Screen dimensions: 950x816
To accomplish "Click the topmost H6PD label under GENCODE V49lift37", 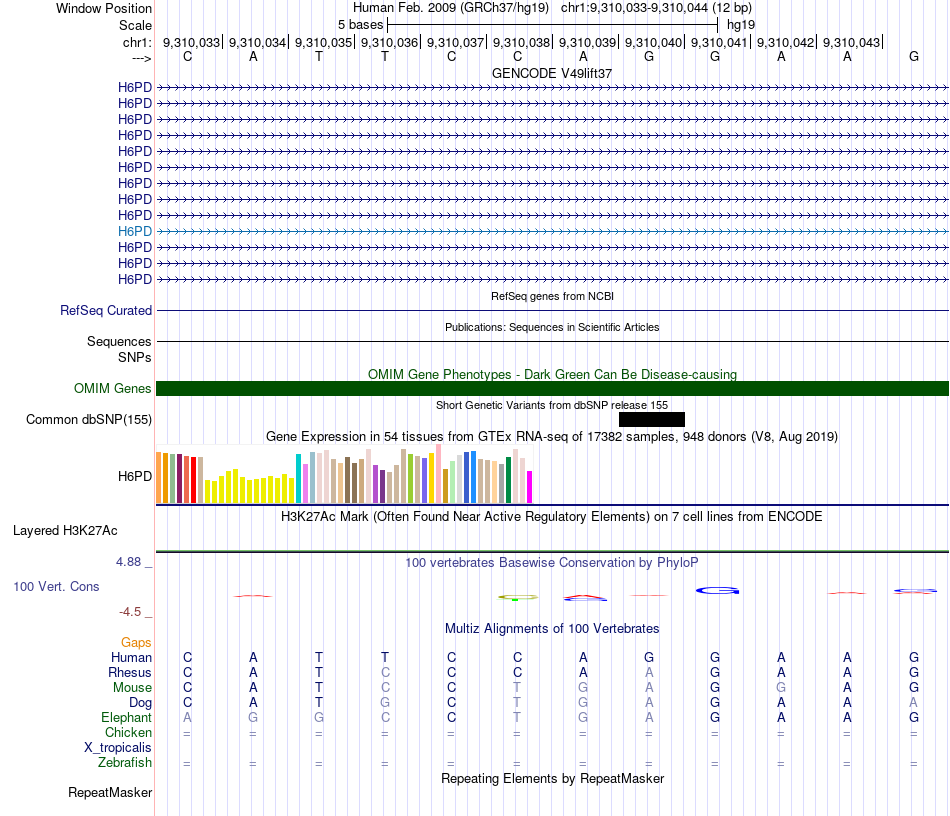I will click(135, 87).
